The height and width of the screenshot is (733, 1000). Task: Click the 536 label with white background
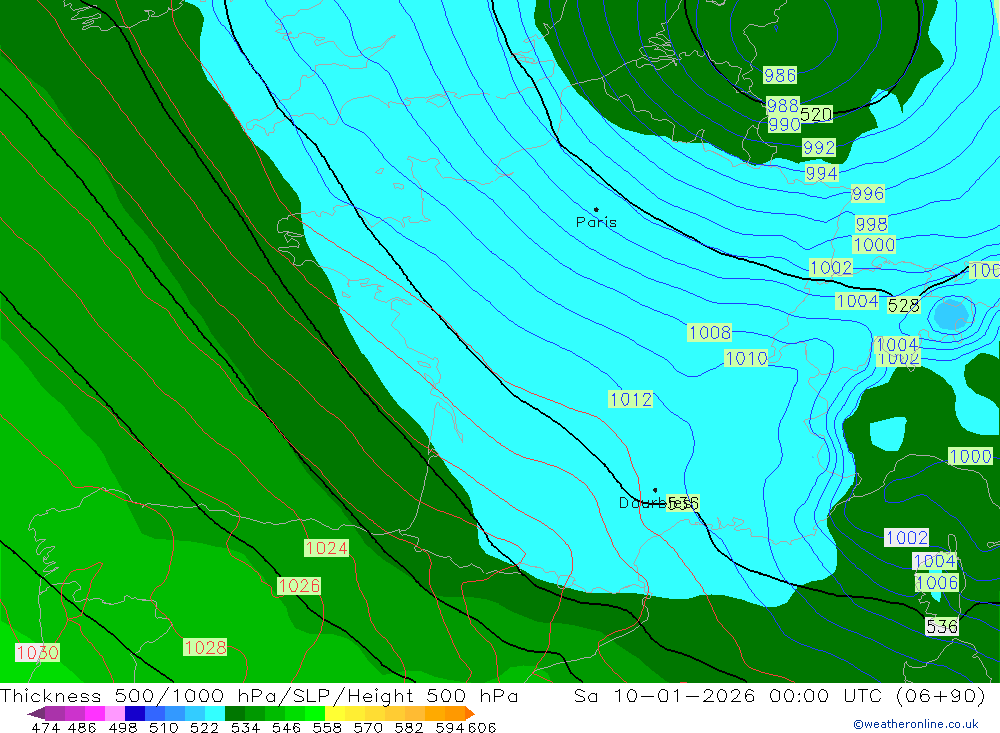click(x=942, y=626)
